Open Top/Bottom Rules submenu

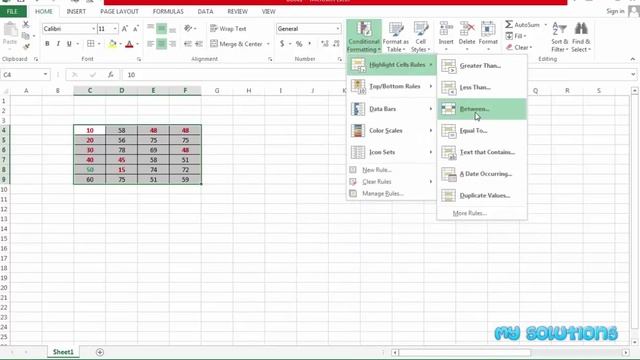(x=391, y=87)
